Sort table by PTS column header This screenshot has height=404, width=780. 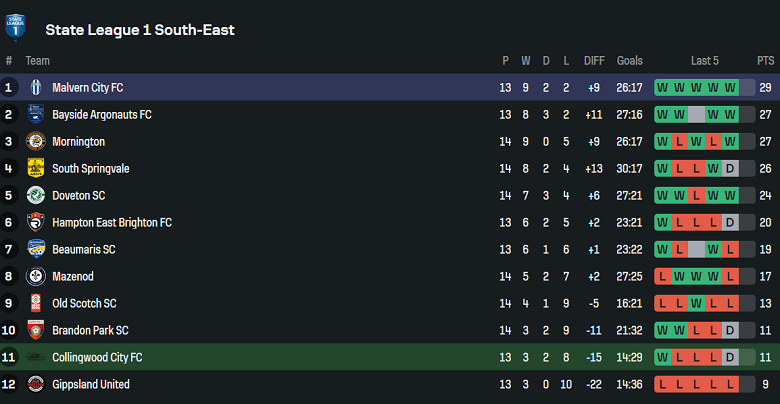point(765,61)
